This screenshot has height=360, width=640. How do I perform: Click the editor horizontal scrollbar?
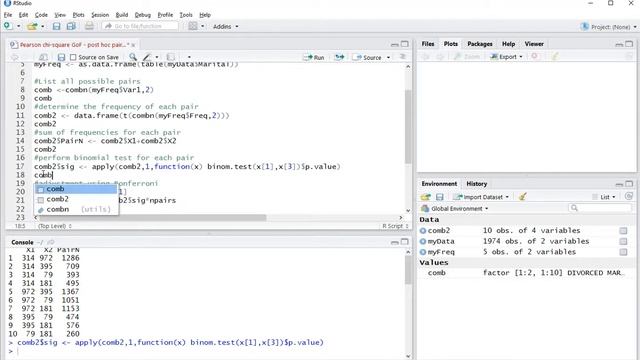tap(153, 218)
